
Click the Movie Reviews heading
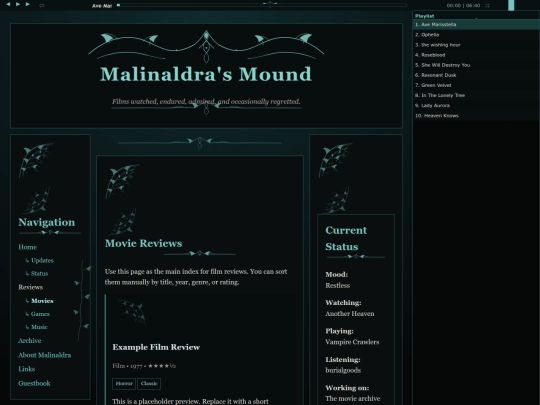144,243
